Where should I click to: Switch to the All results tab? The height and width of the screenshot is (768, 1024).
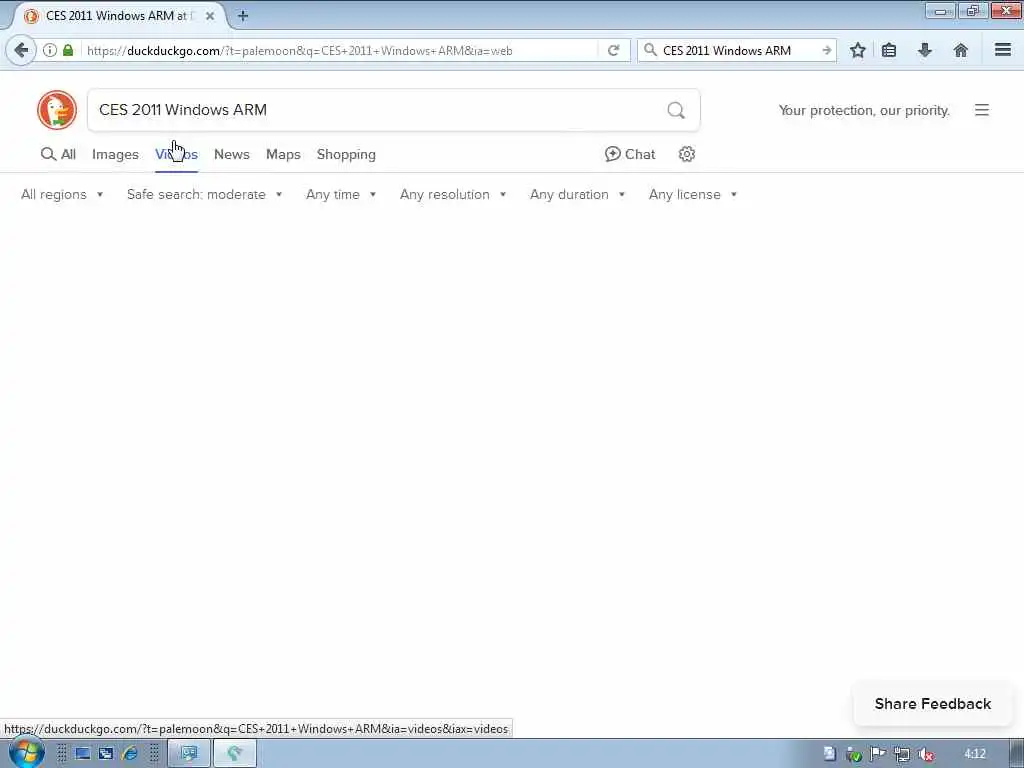58,154
